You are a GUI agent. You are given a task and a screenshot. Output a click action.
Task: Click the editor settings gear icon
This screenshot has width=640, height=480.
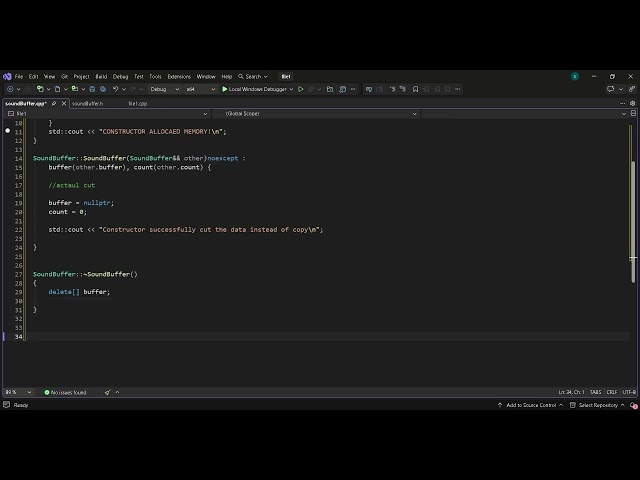point(633,103)
